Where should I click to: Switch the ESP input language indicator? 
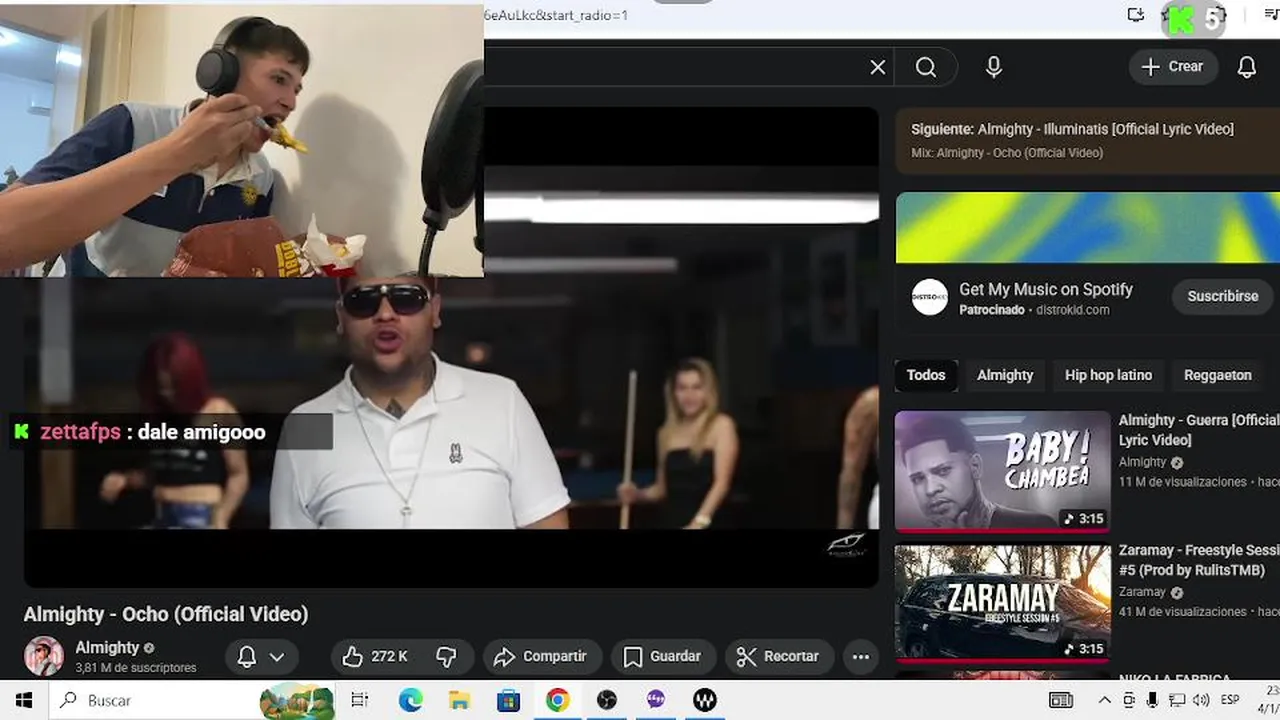pos(1230,701)
